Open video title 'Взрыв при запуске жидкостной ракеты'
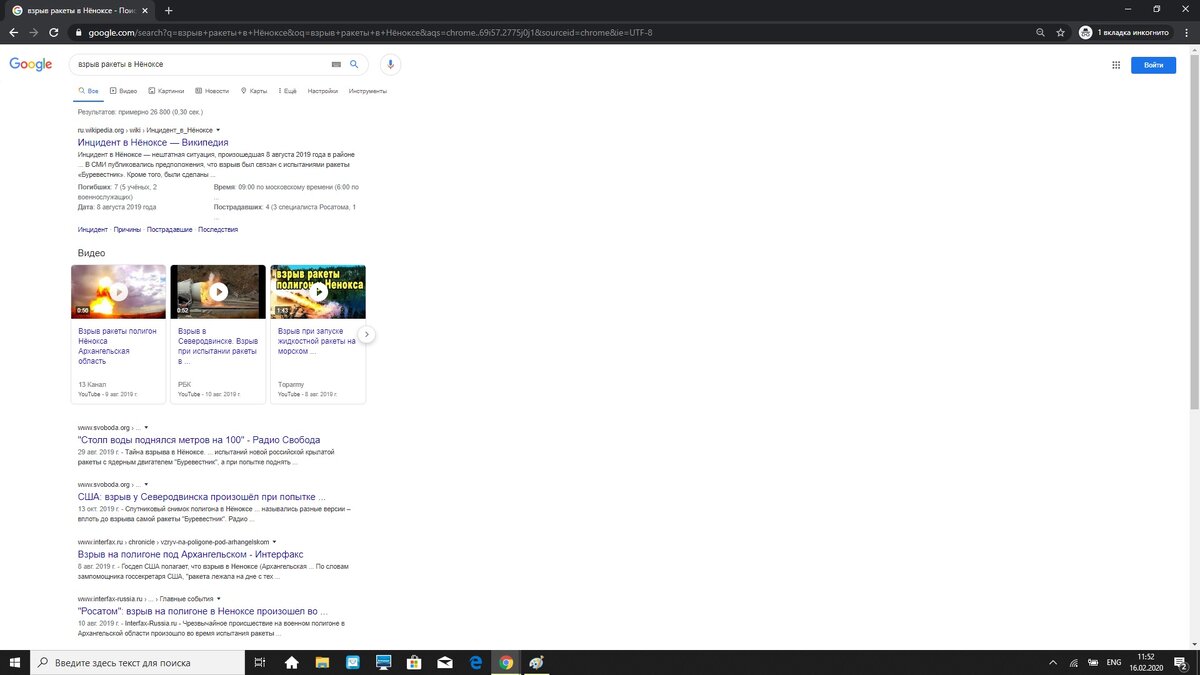Image resolution: width=1200 pixels, height=675 pixels. [x=317, y=341]
